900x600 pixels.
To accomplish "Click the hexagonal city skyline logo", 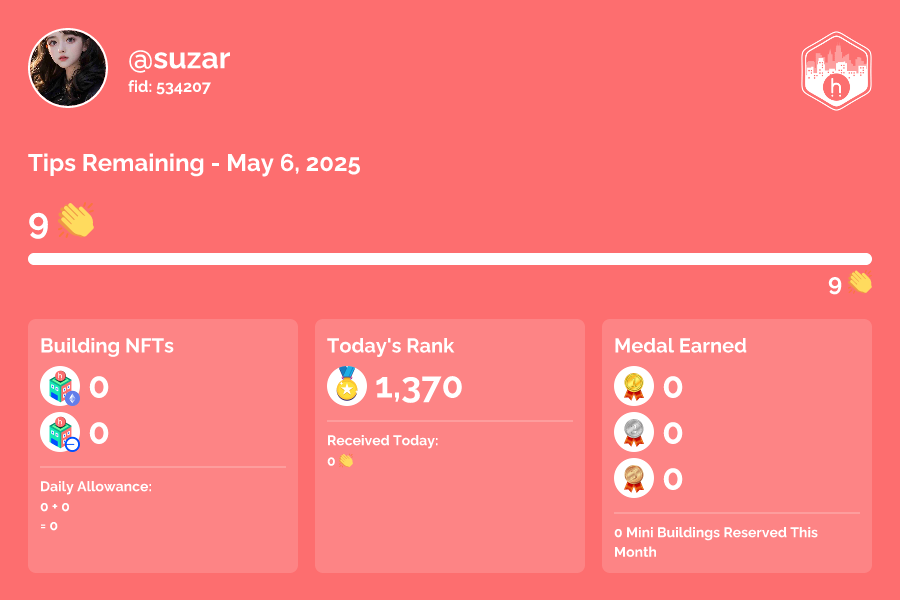I will click(836, 71).
